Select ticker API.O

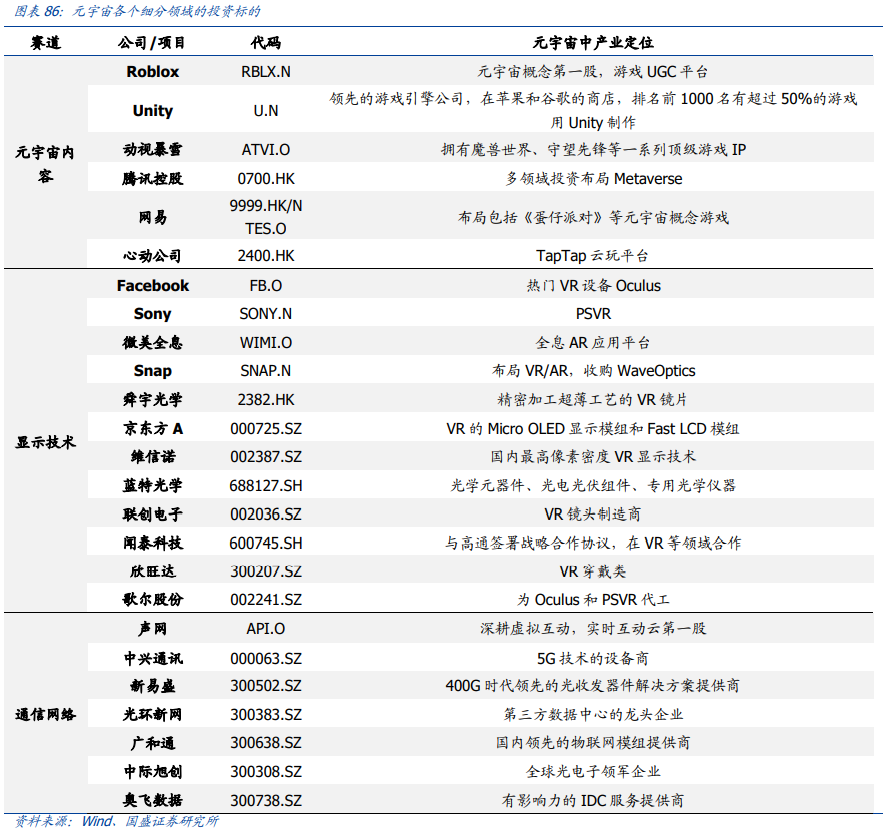266,629
